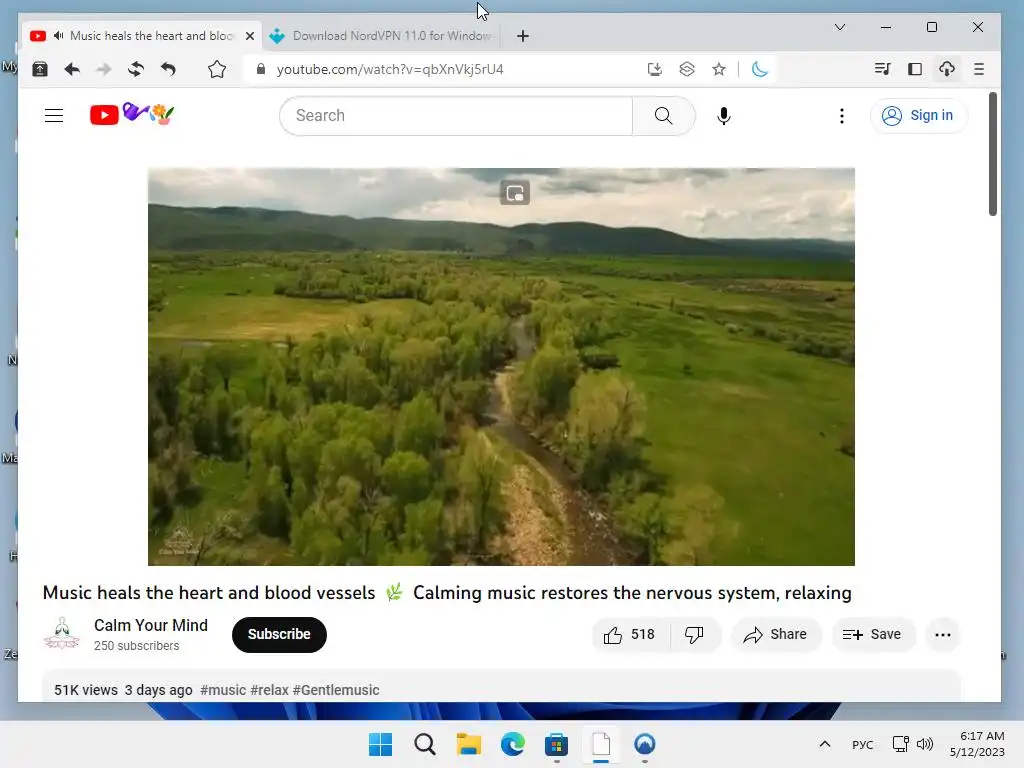Launch Microsoft Edge from taskbar
Image resolution: width=1024 pixels, height=768 pixels.
(513, 744)
